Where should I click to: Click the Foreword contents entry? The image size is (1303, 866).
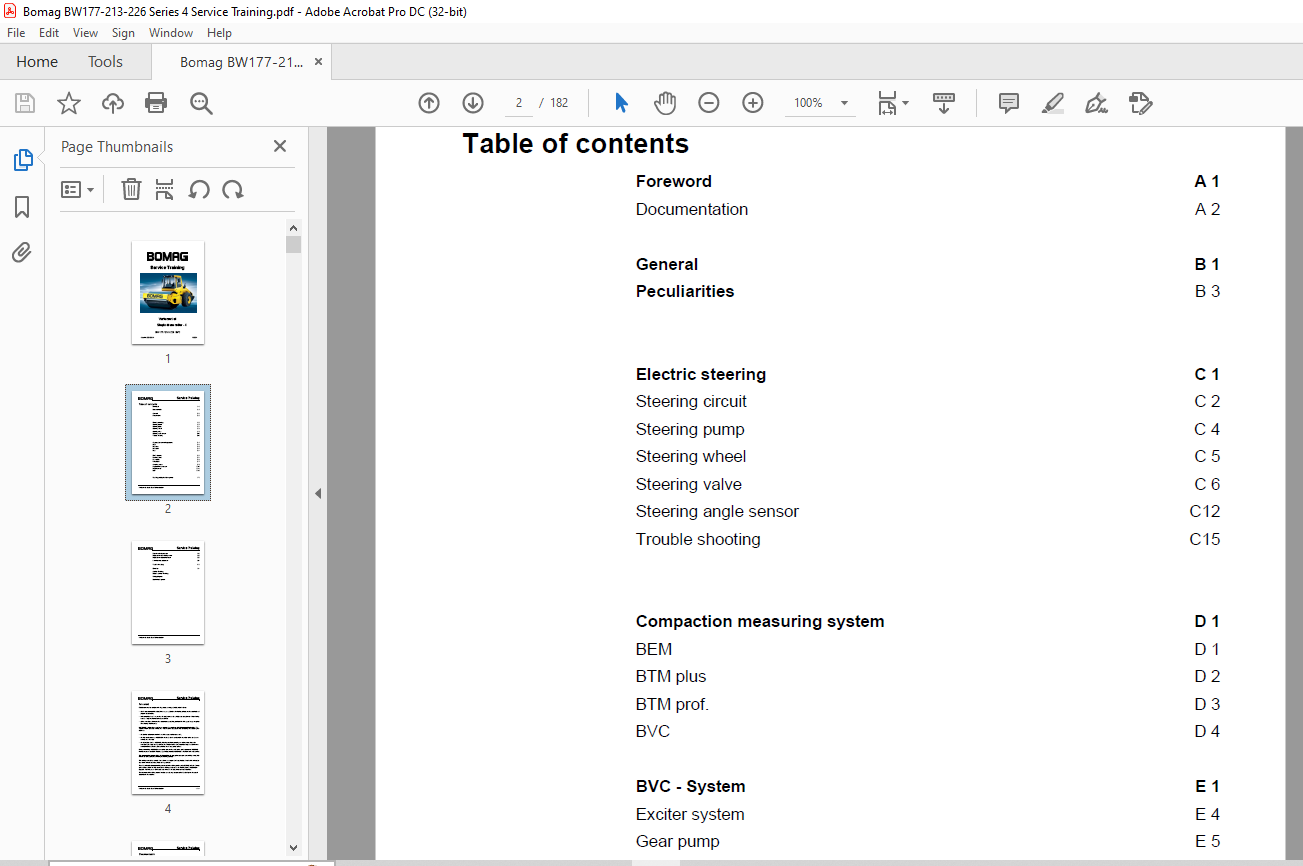point(674,181)
